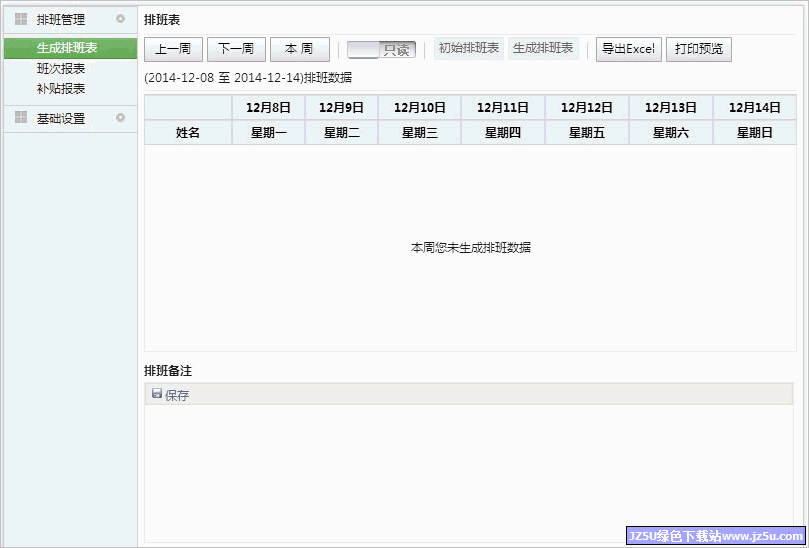The height and width of the screenshot is (548, 809).
Task: Go to next week with 下一周
Action: click(236, 50)
